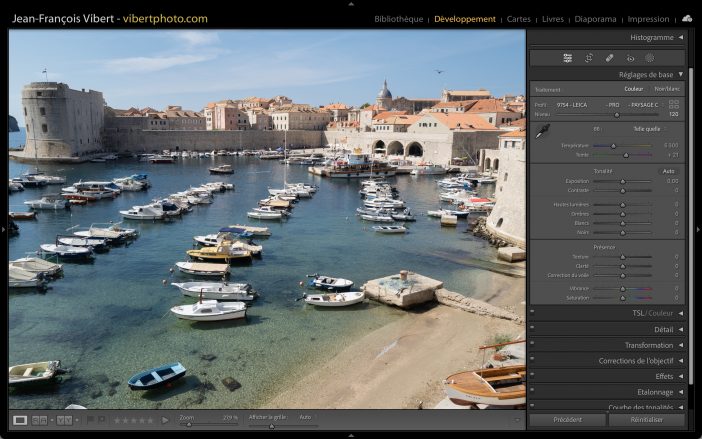Collapse the Réglages de base panel
The image size is (702, 439).
pyautogui.click(x=681, y=74)
